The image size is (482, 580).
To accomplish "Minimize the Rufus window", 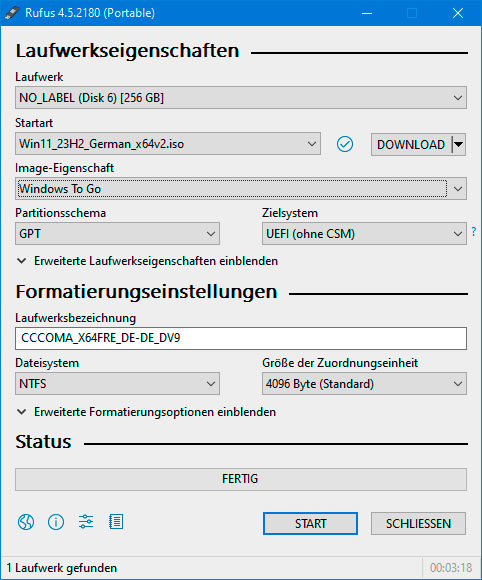I will pos(367,13).
